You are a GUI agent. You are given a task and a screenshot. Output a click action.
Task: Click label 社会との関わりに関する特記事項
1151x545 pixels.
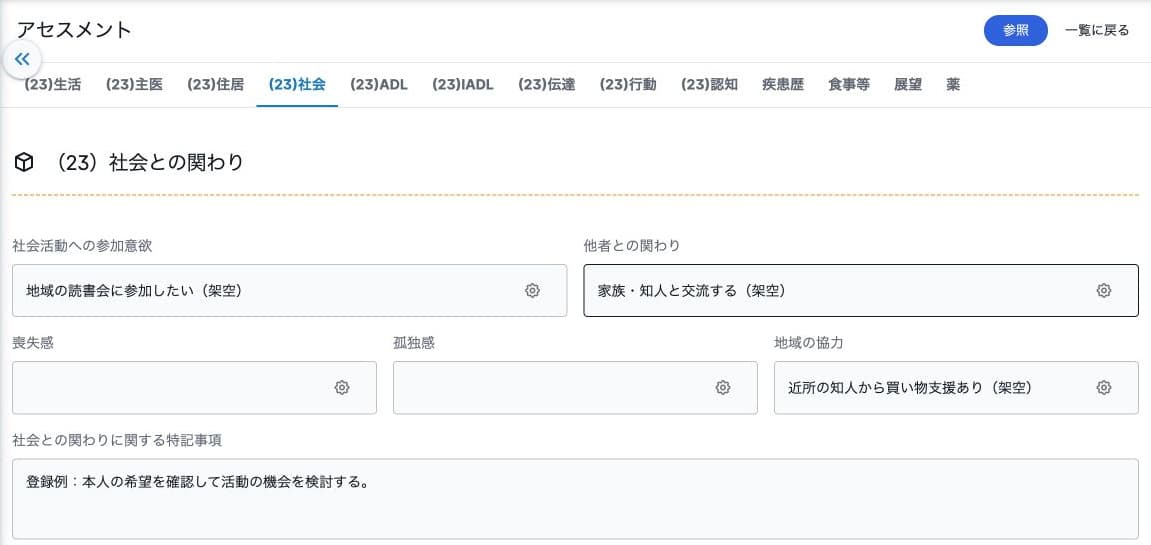117,440
